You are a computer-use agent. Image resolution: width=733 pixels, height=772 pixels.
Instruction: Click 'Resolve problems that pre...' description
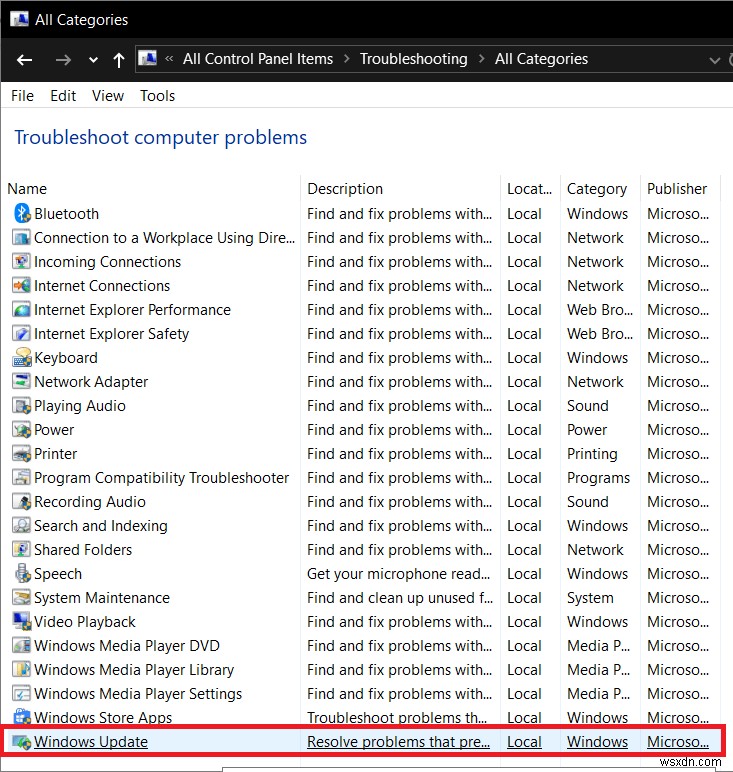coord(398,741)
